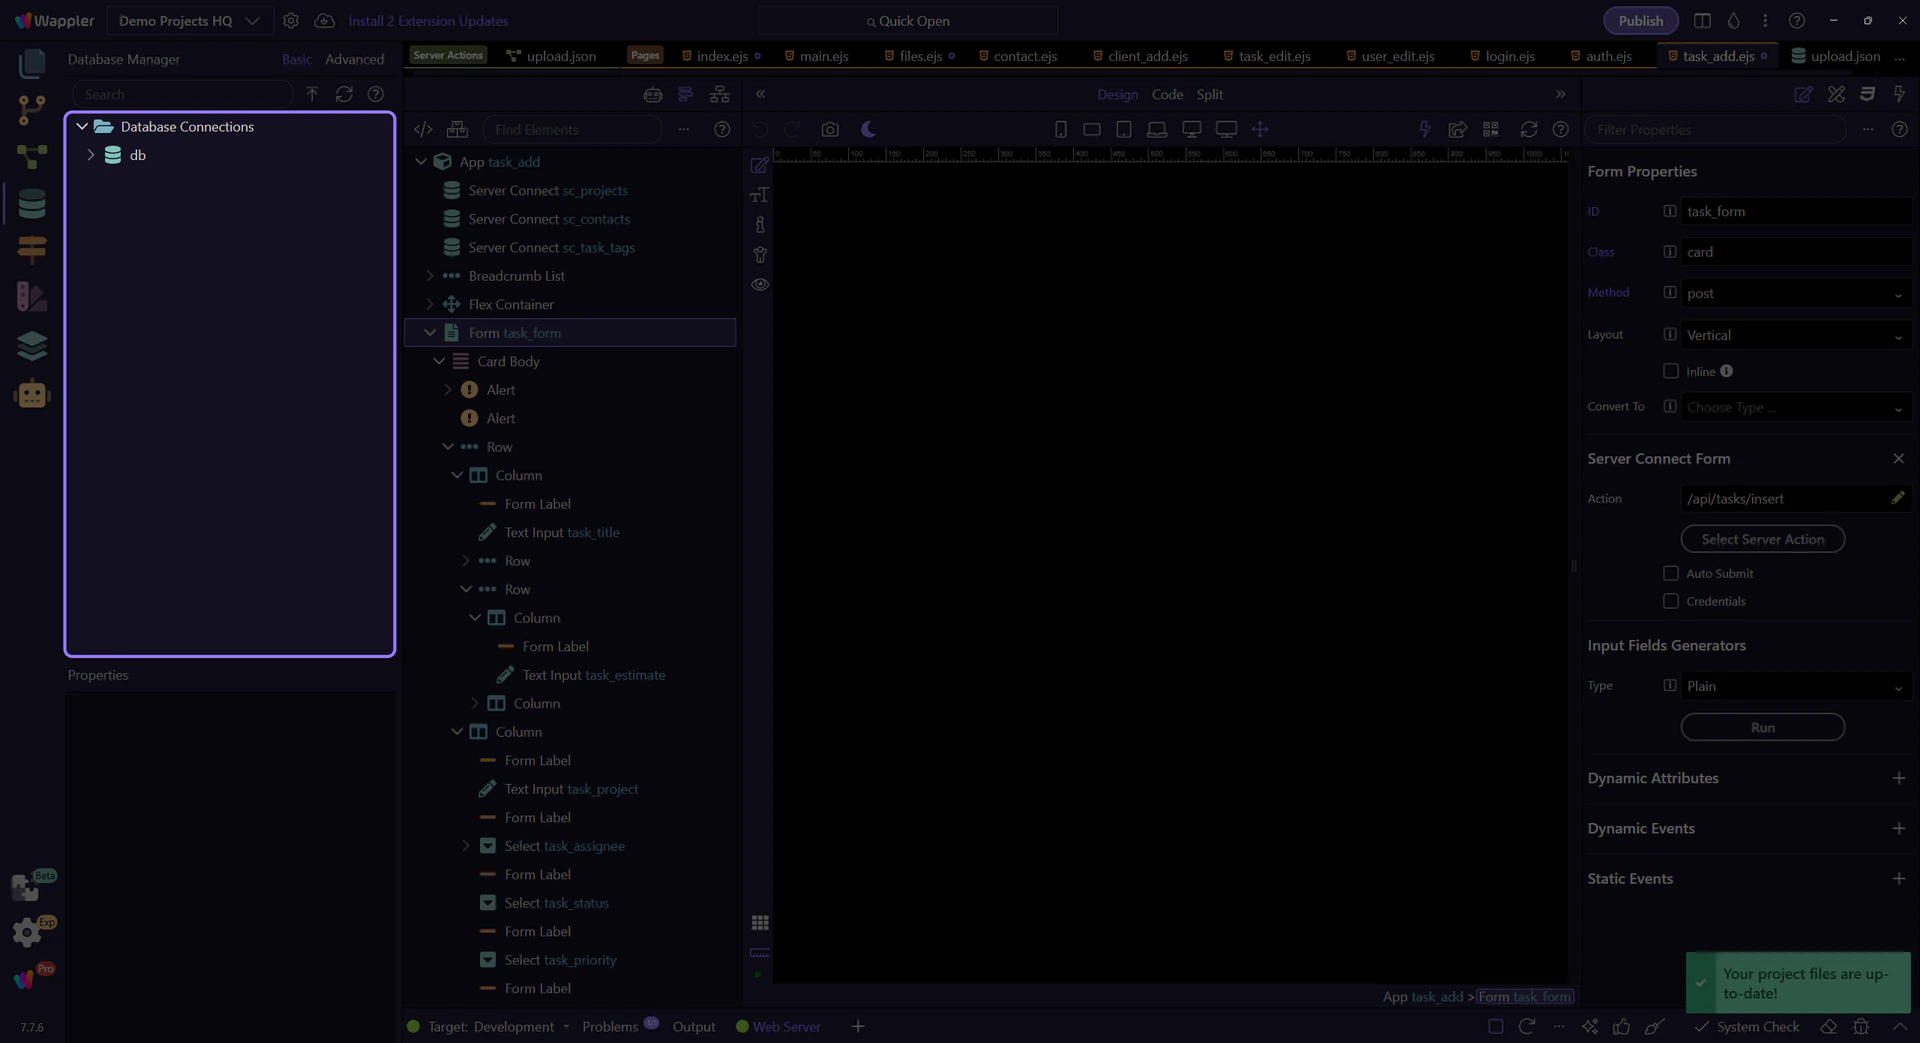
Task: Expand the Dynamic Attributes section
Action: point(1898,778)
